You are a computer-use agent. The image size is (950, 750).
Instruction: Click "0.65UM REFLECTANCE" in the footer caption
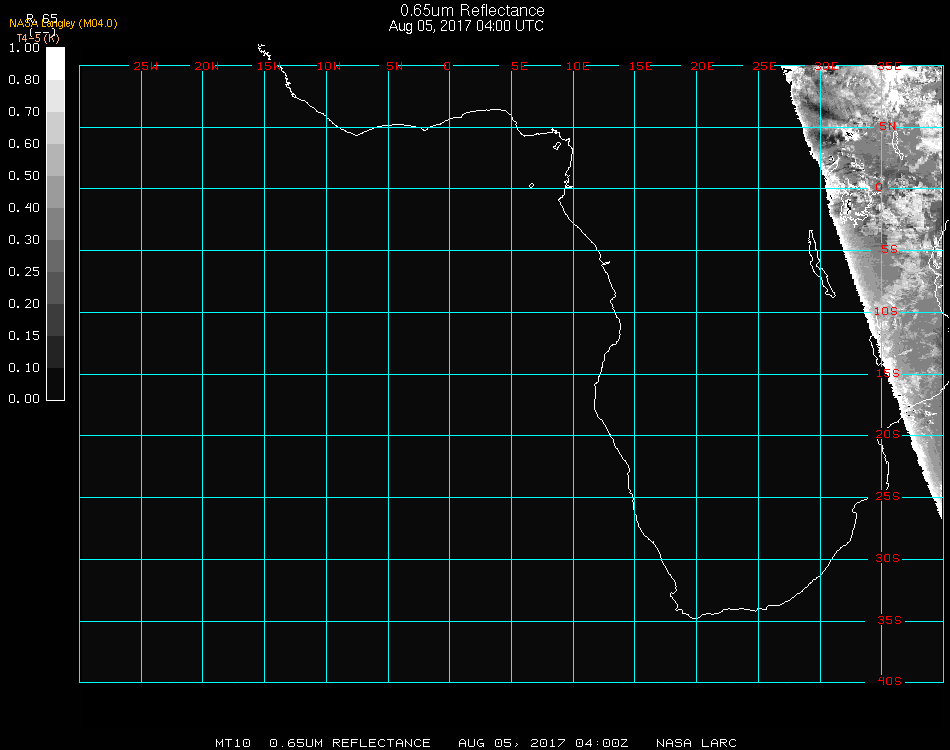pyautogui.click(x=350, y=743)
